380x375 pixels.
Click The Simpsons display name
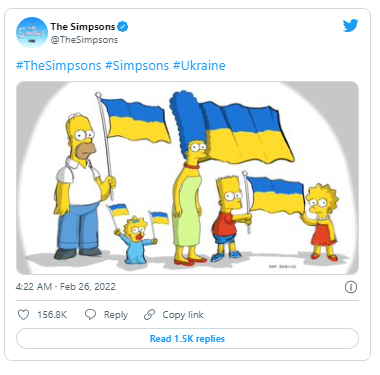click(83, 26)
